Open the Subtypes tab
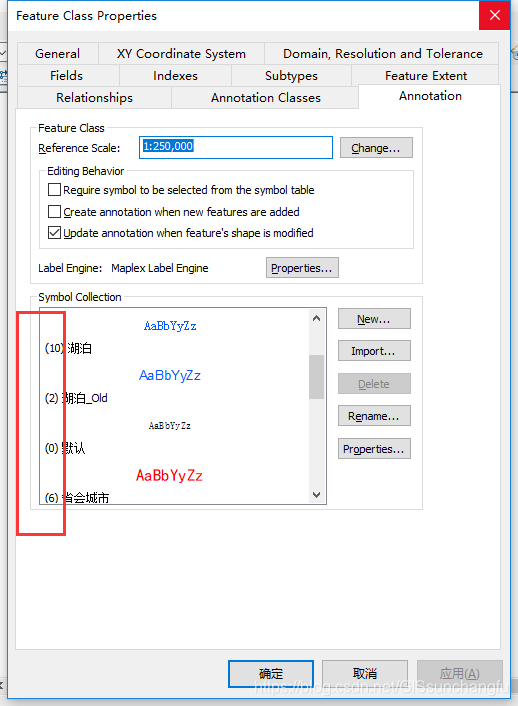The image size is (518, 706). (291, 76)
